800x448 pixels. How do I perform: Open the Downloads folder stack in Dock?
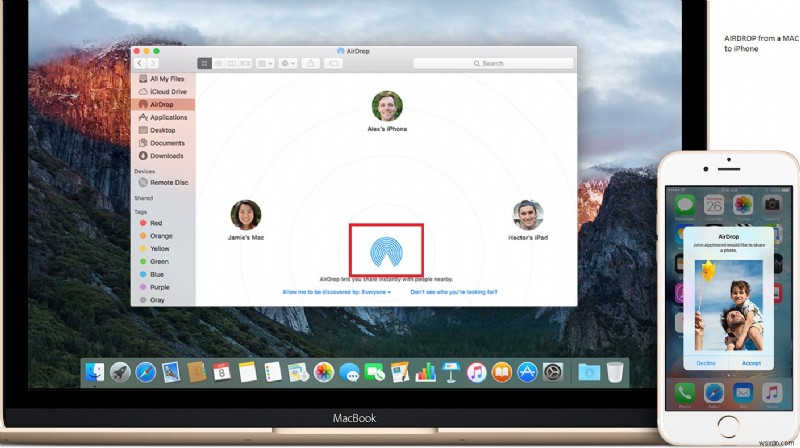(x=589, y=372)
